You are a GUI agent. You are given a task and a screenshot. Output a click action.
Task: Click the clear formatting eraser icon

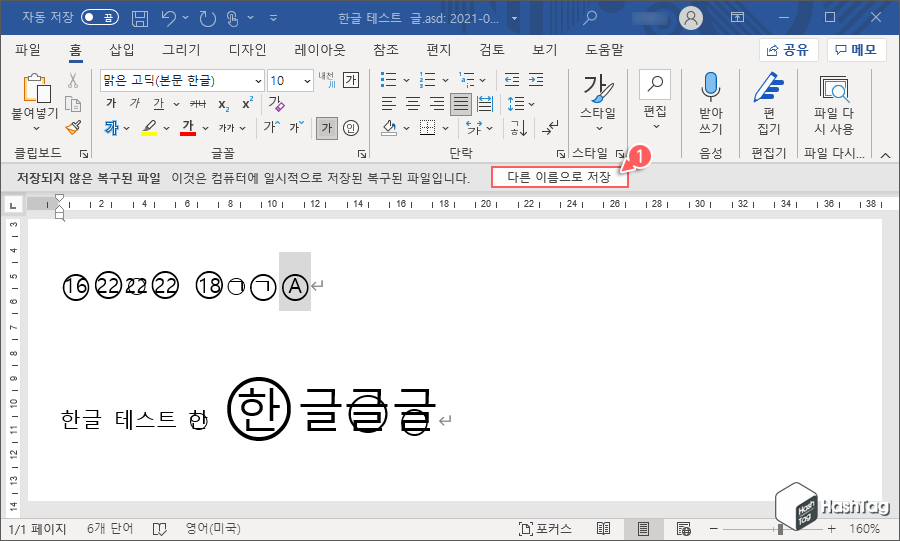tap(276, 103)
